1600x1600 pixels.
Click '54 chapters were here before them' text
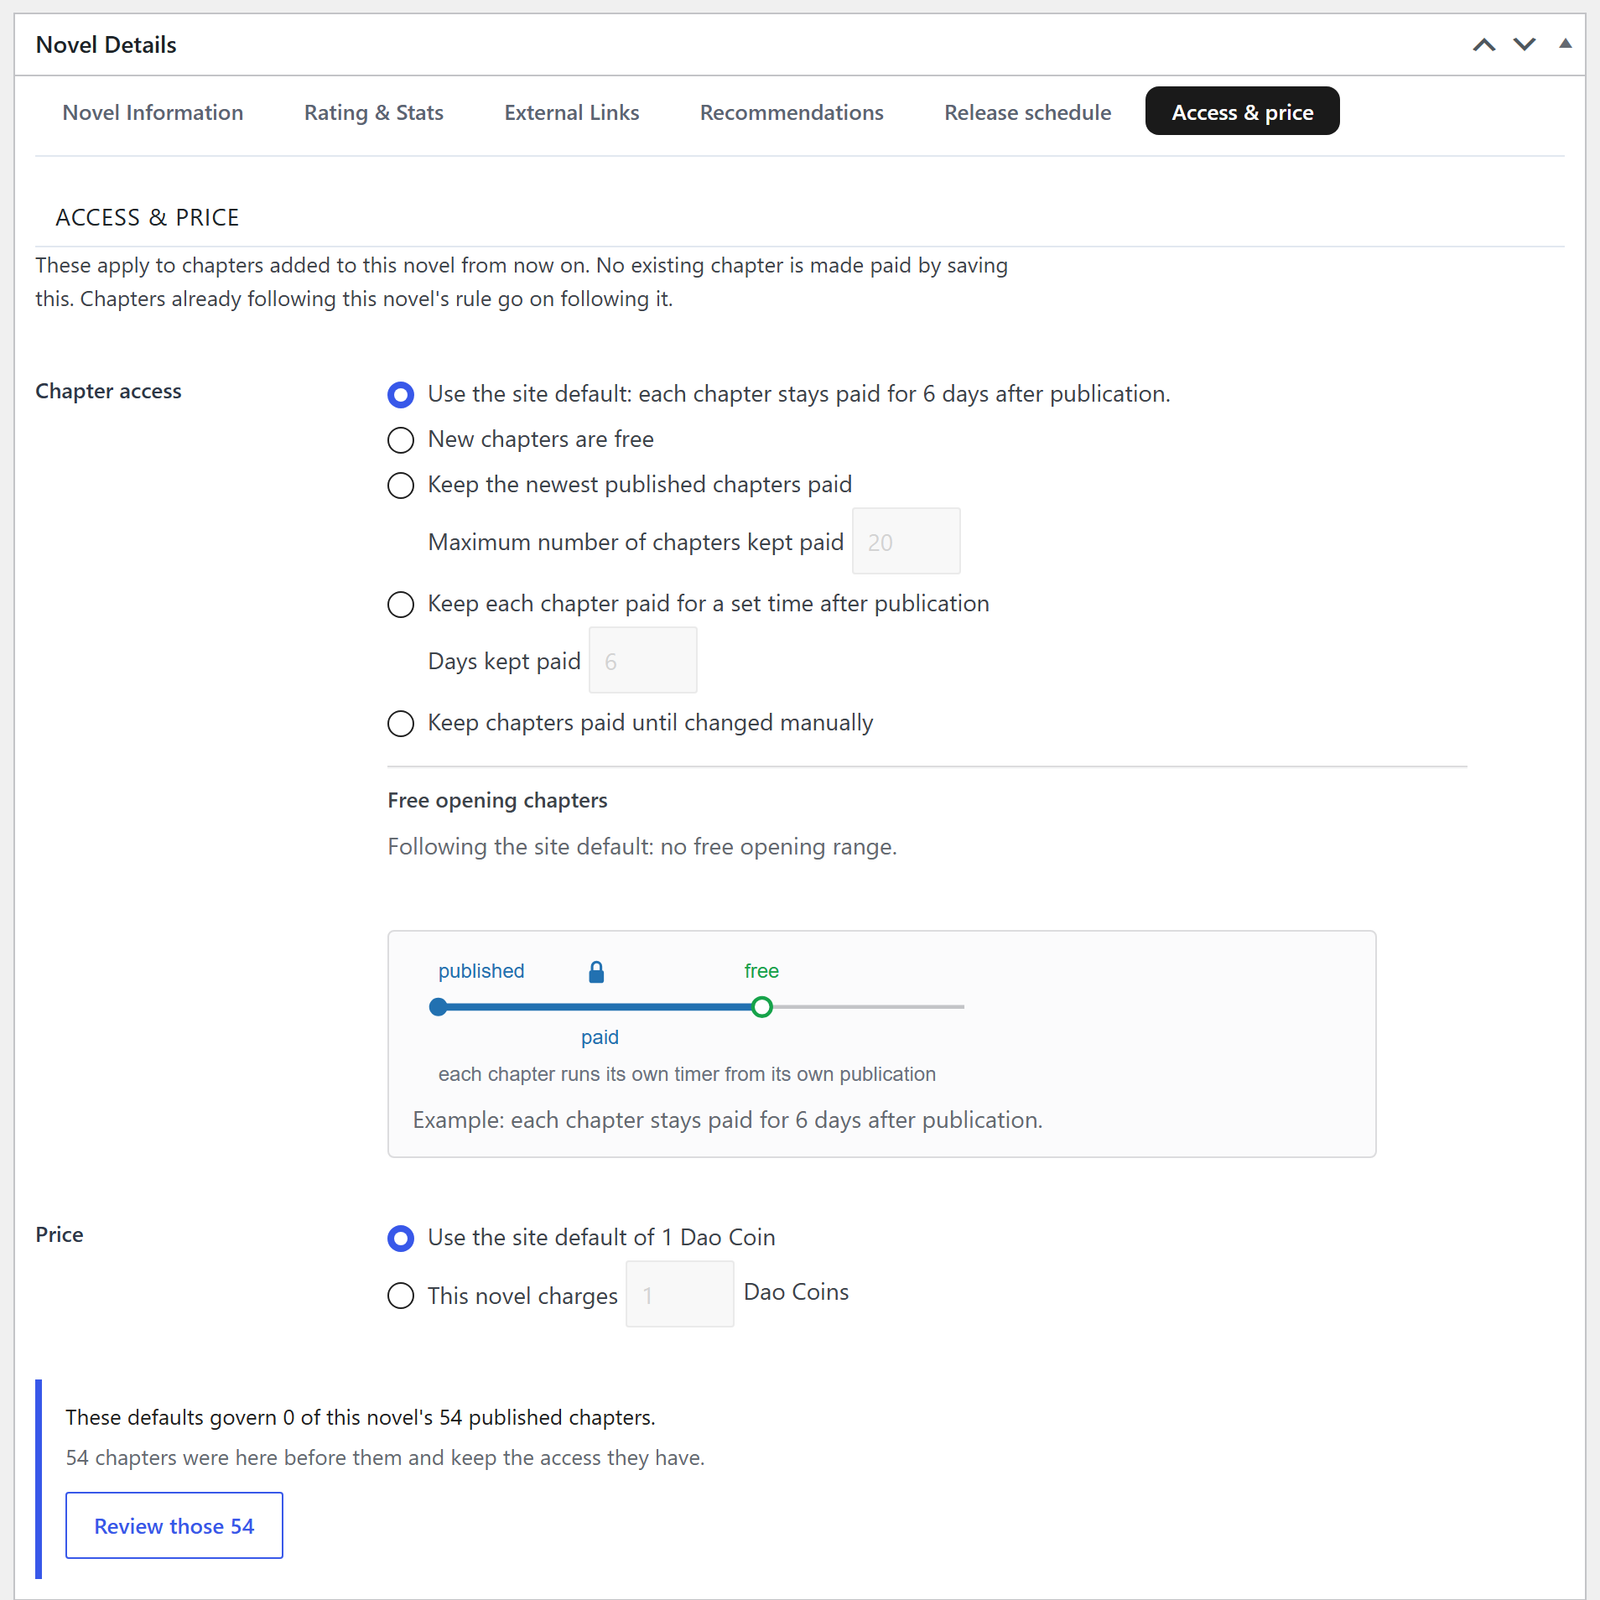click(385, 1458)
